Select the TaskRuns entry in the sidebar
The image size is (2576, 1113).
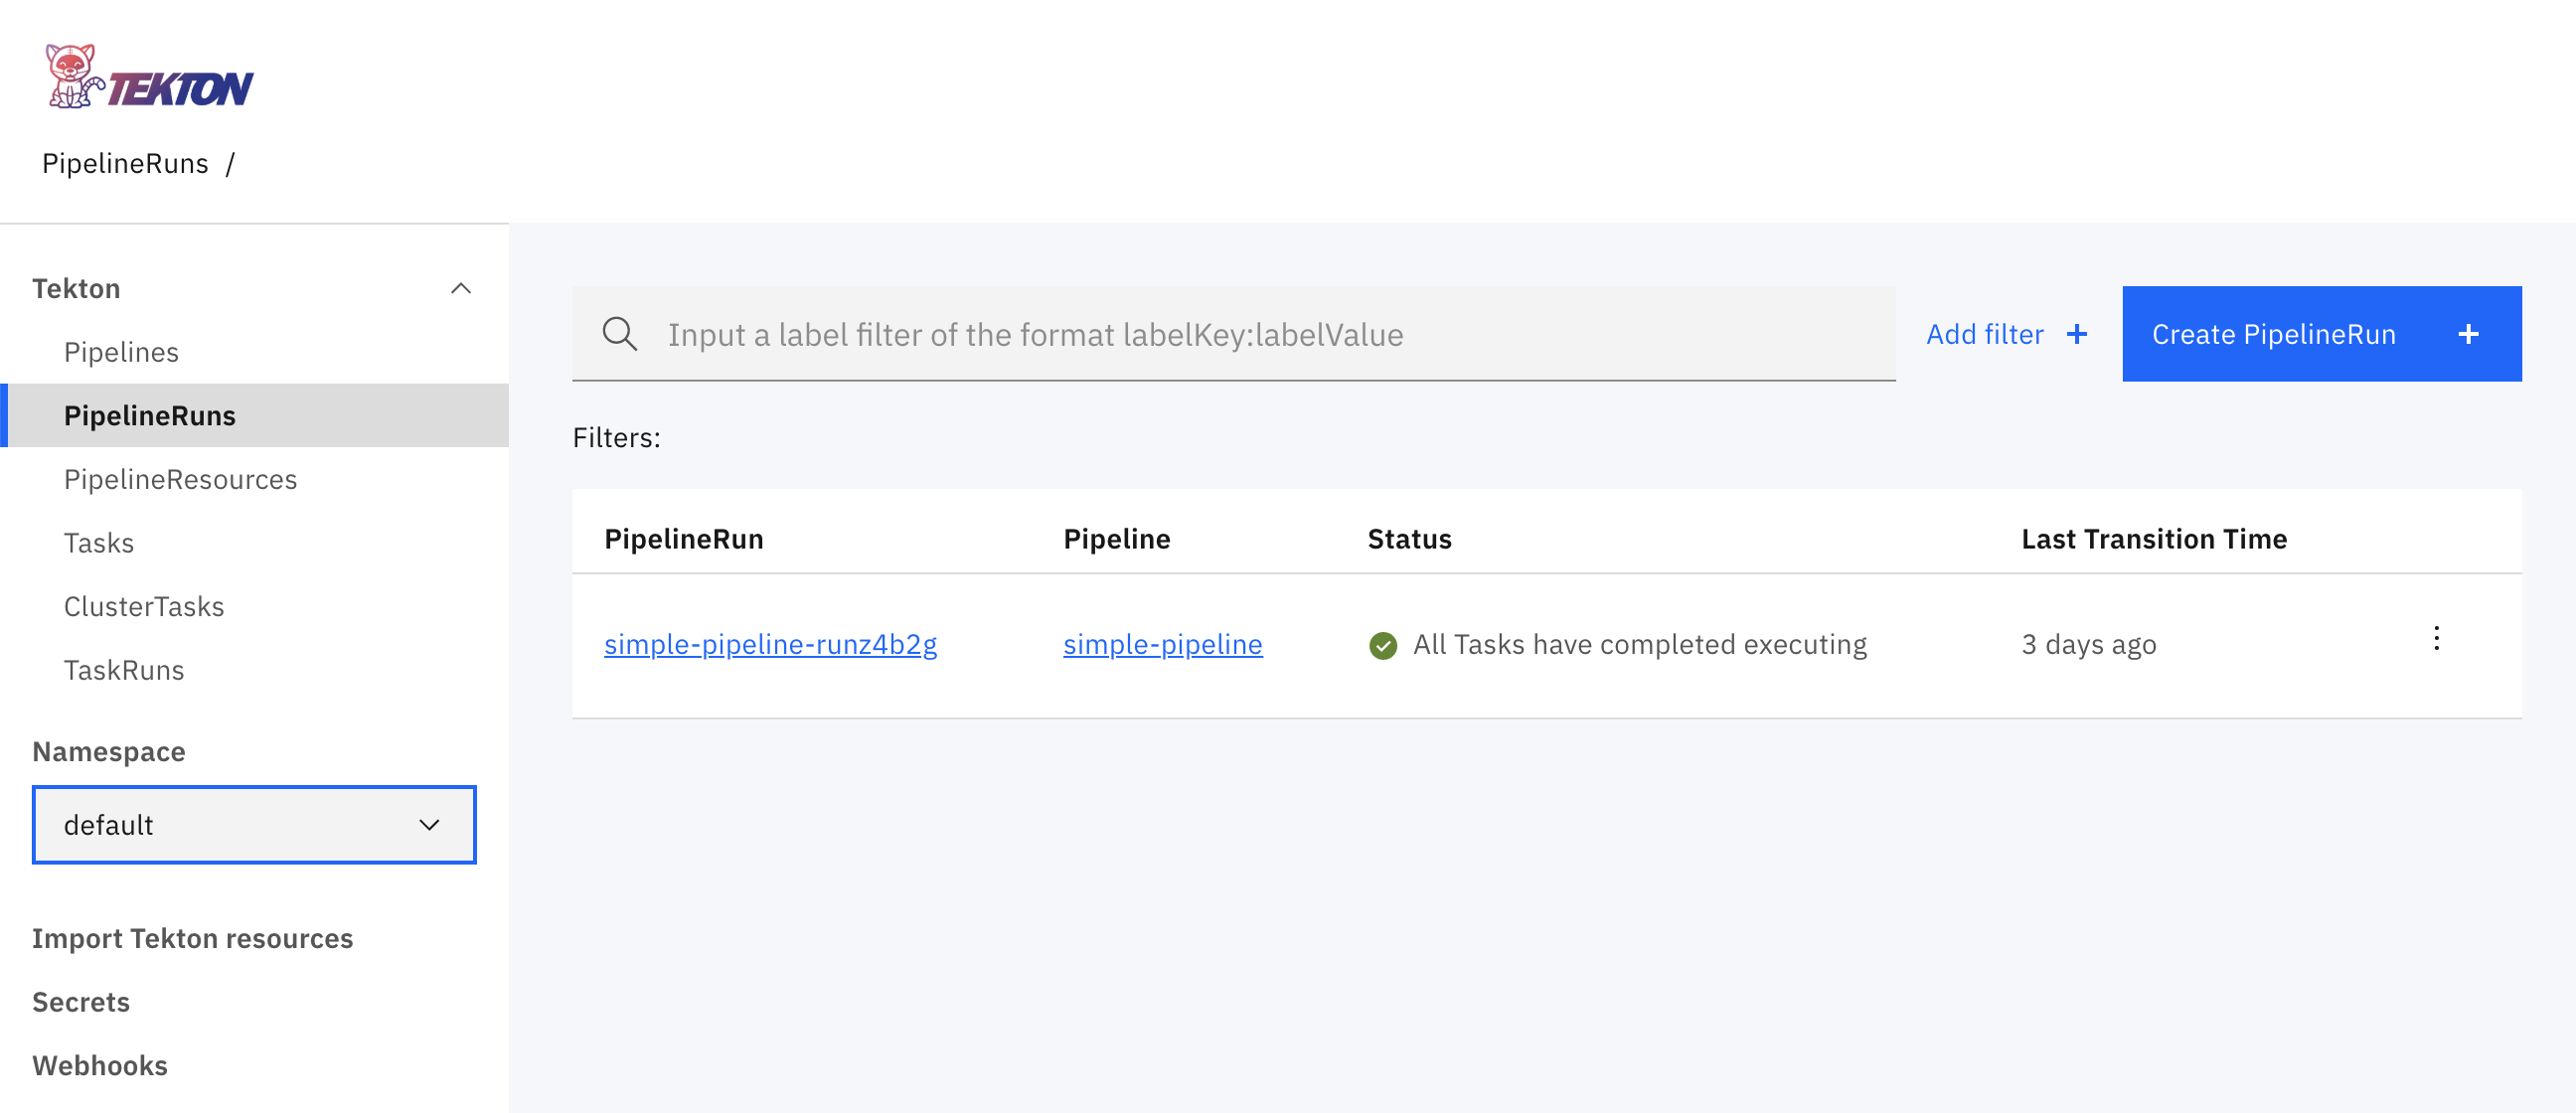tap(124, 669)
